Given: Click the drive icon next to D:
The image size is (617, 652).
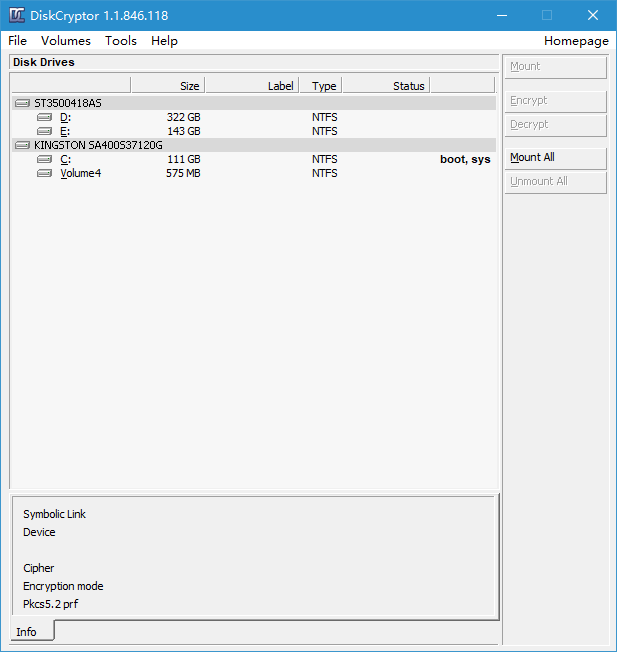Looking at the screenshot, I should tap(44, 117).
